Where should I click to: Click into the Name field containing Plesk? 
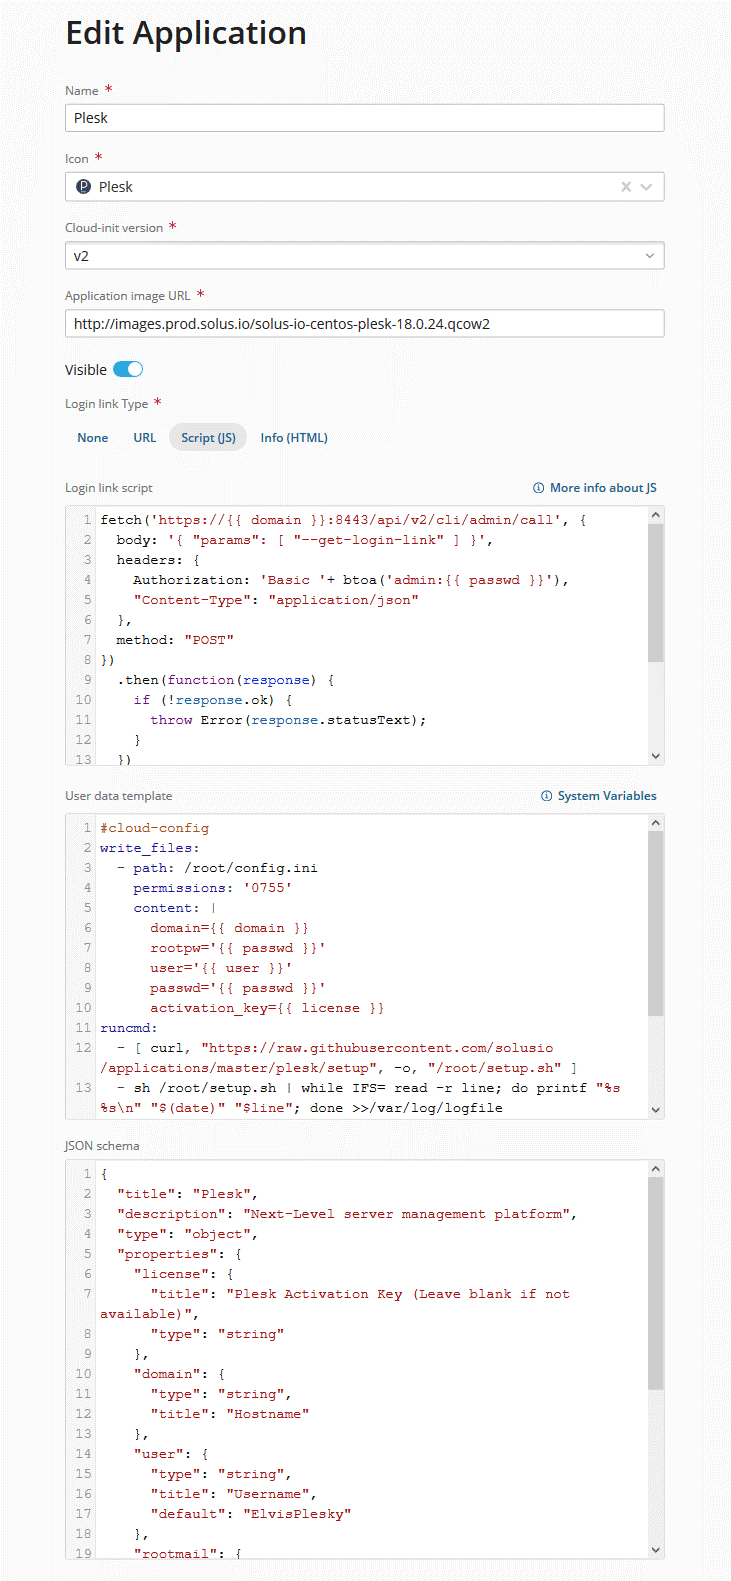pyautogui.click(x=365, y=118)
